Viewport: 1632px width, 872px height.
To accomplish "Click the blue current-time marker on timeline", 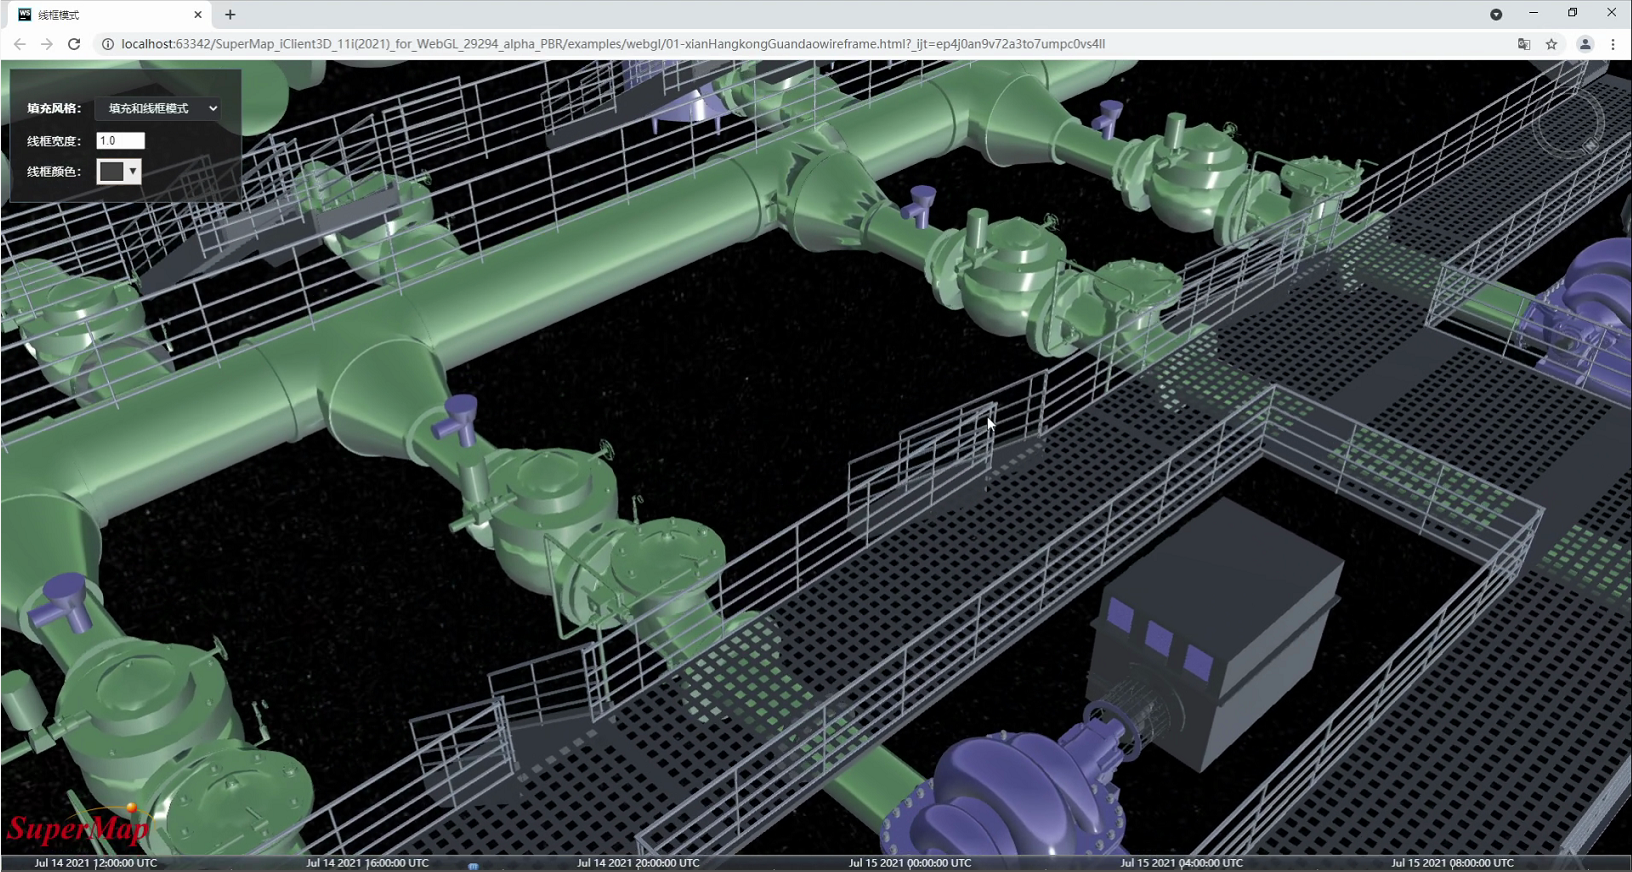I will pos(473,866).
